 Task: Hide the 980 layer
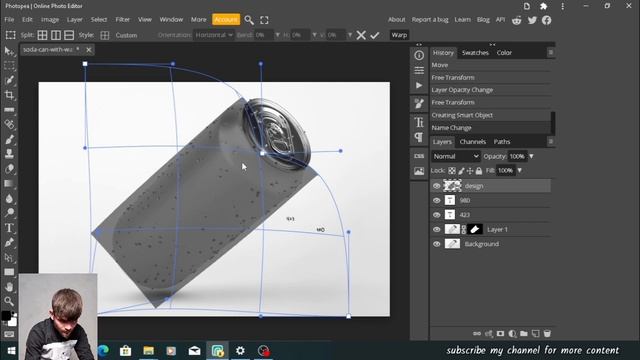coord(436,200)
